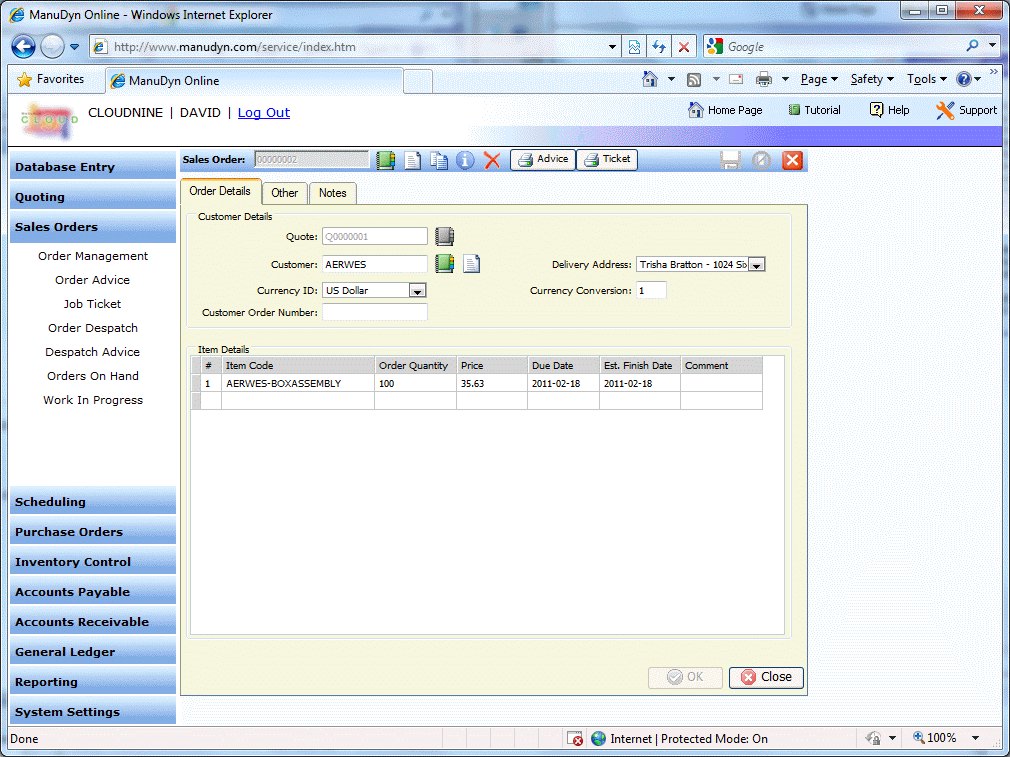Click the copy order icon in toolbar
1010x757 pixels.
pos(439,160)
